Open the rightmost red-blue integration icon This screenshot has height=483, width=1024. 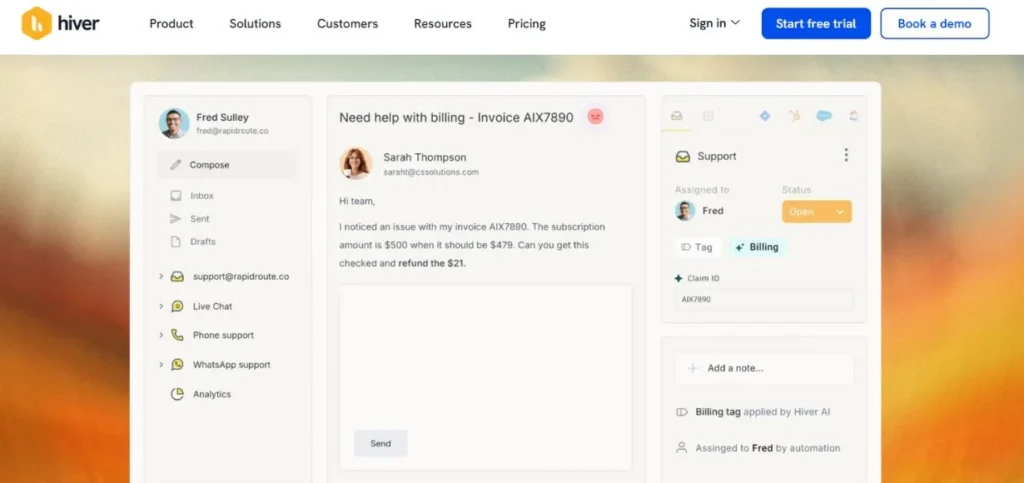pos(853,116)
